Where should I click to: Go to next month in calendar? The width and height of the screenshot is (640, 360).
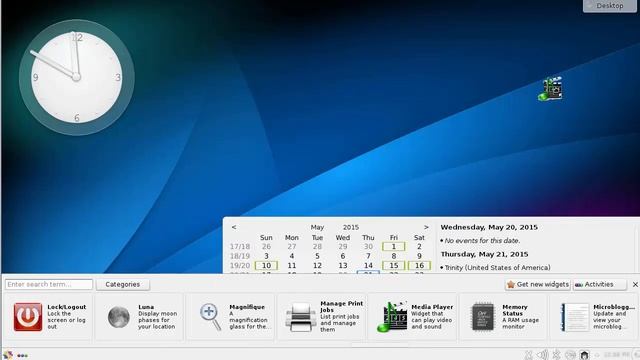tap(426, 227)
